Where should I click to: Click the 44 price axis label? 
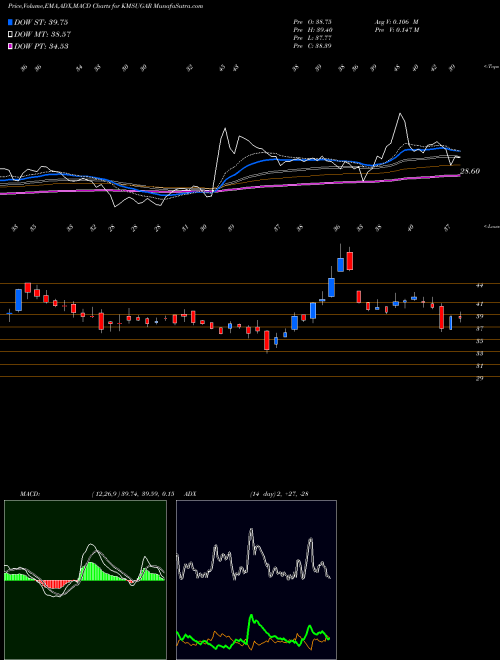tap(479, 285)
